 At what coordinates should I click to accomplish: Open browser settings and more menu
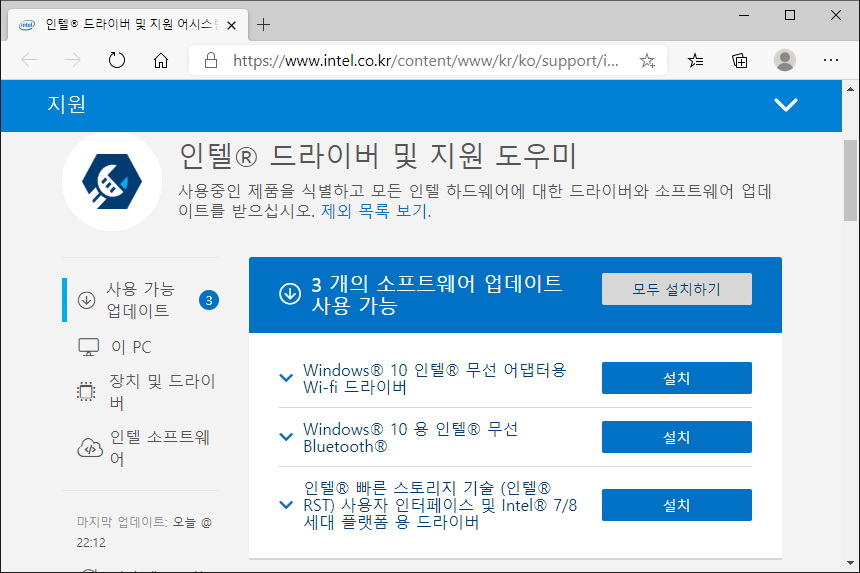click(x=831, y=60)
